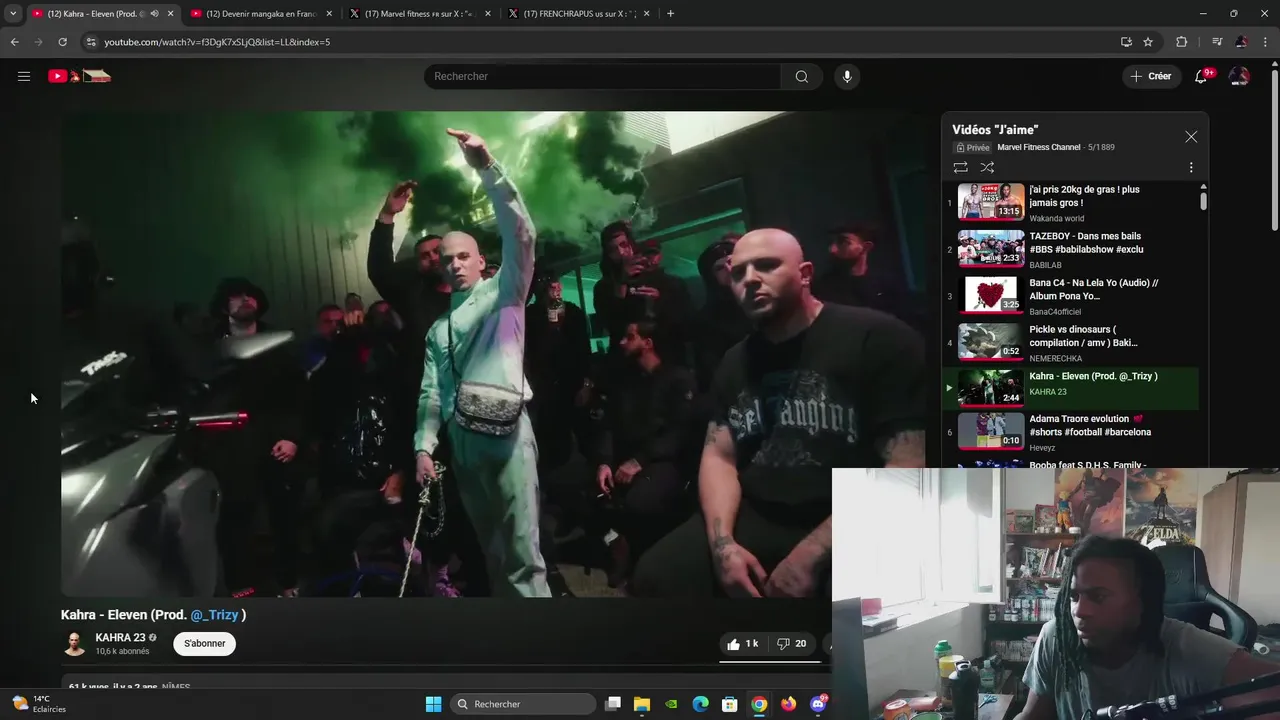Screen dimensions: 1280x720
Task: Click the Créer button
Action: [1150, 76]
